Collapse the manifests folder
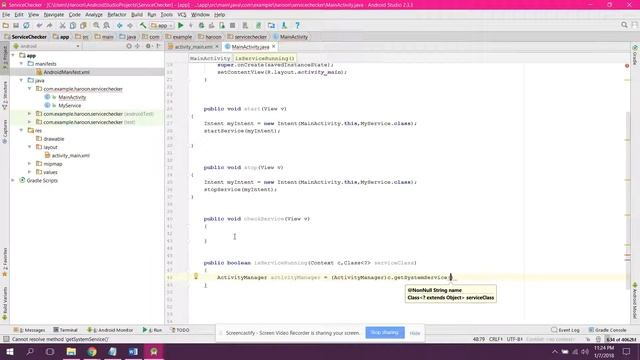The image size is (640, 360). pyautogui.click(x=21, y=64)
